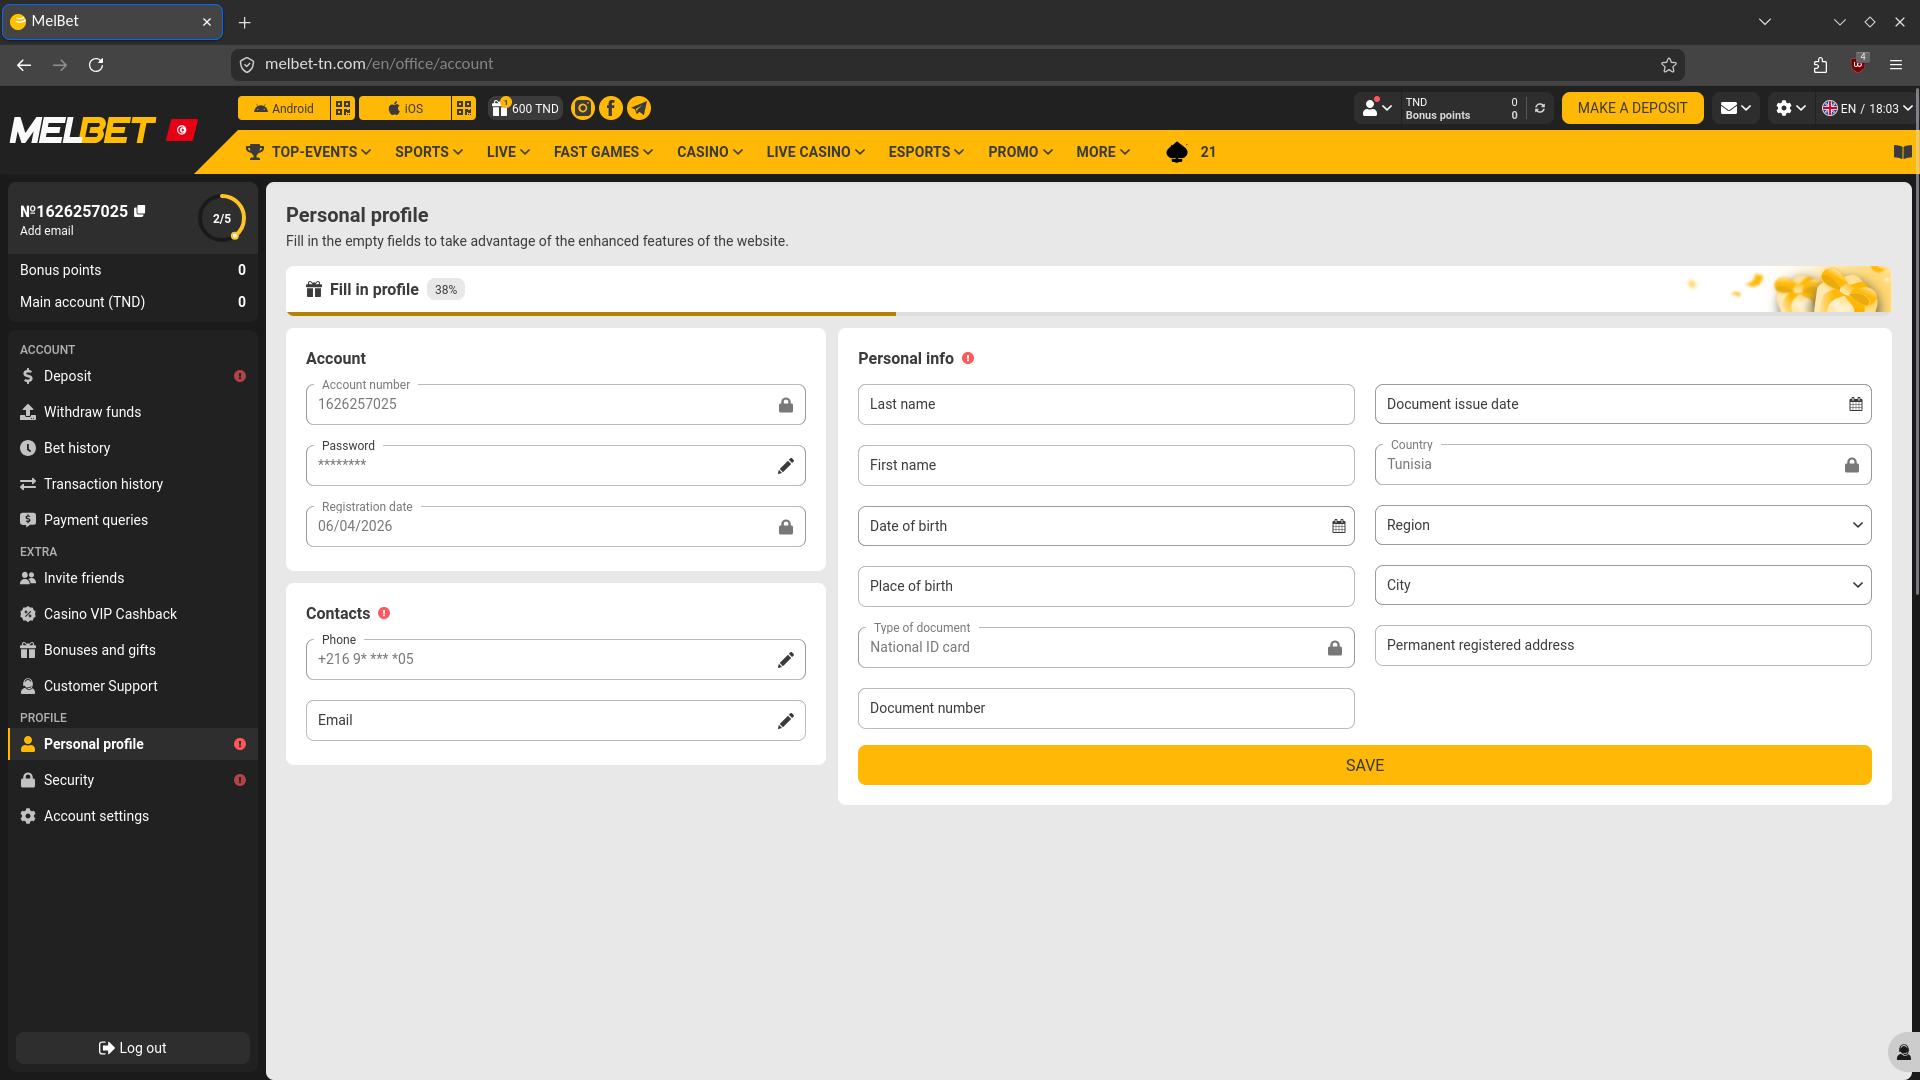Edit the password with pencil icon
The width and height of the screenshot is (1920, 1080).
[x=786, y=466]
